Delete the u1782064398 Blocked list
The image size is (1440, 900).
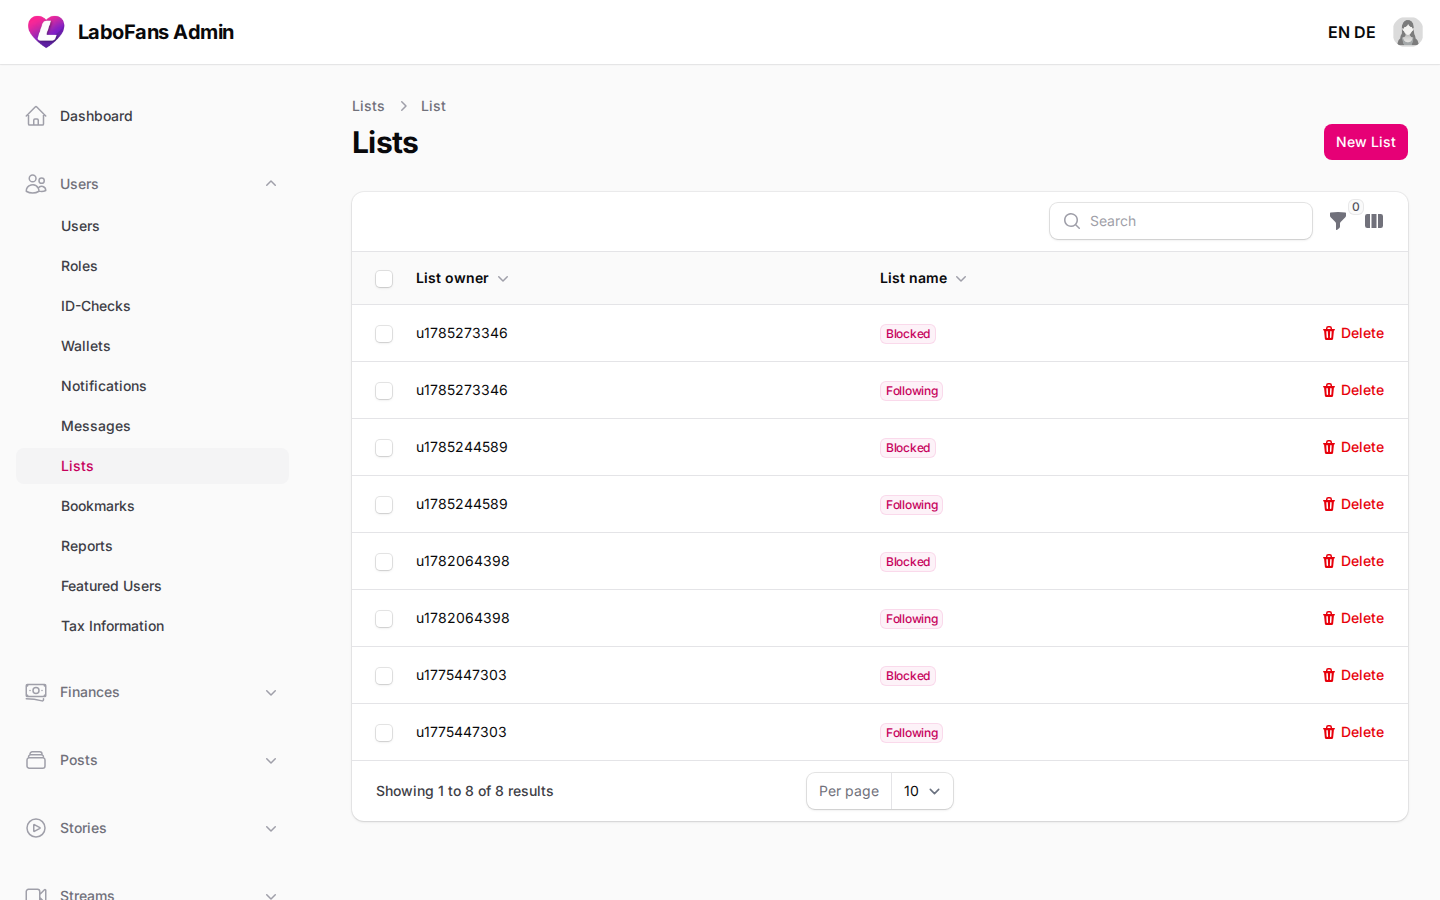[1353, 561]
